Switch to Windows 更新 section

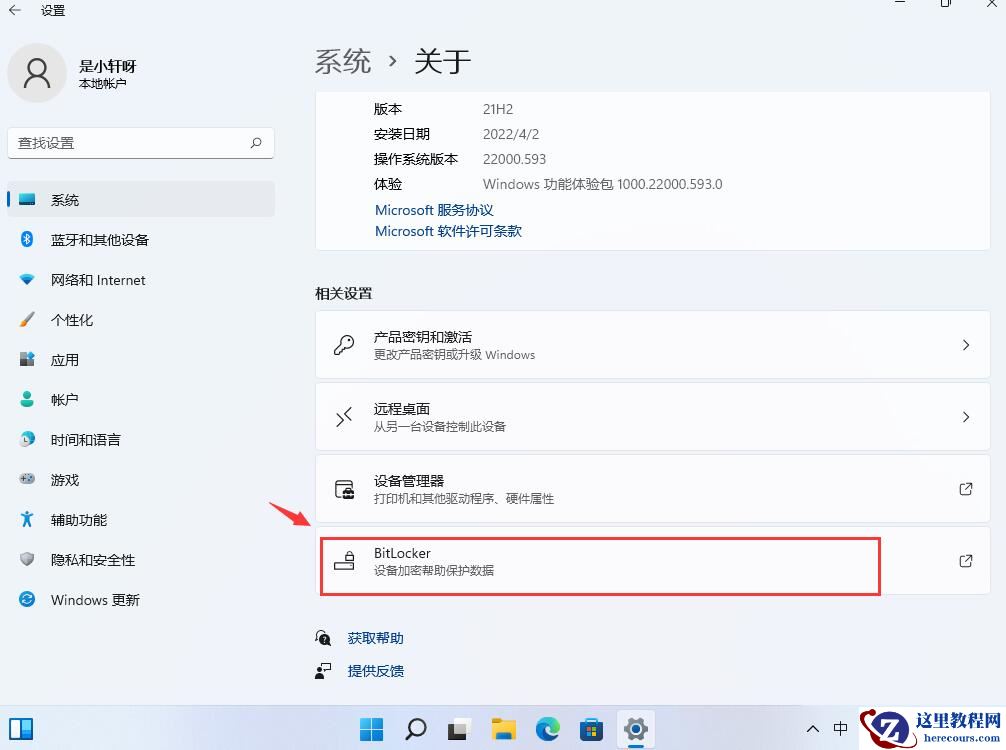click(x=95, y=600)
